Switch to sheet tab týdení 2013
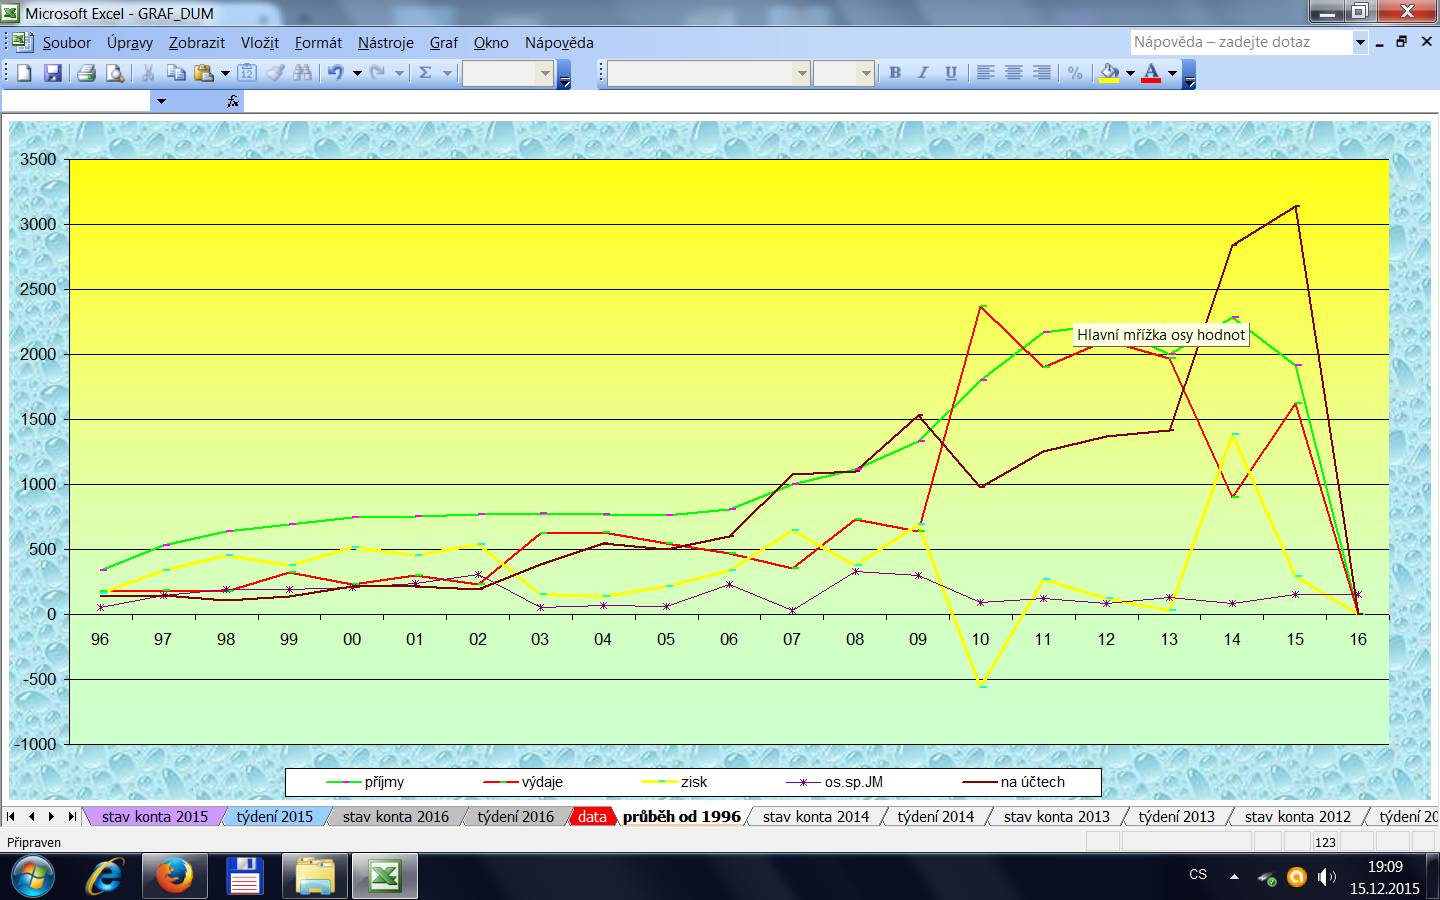The image size is (1440, 900). click(x=1177, y=817)
